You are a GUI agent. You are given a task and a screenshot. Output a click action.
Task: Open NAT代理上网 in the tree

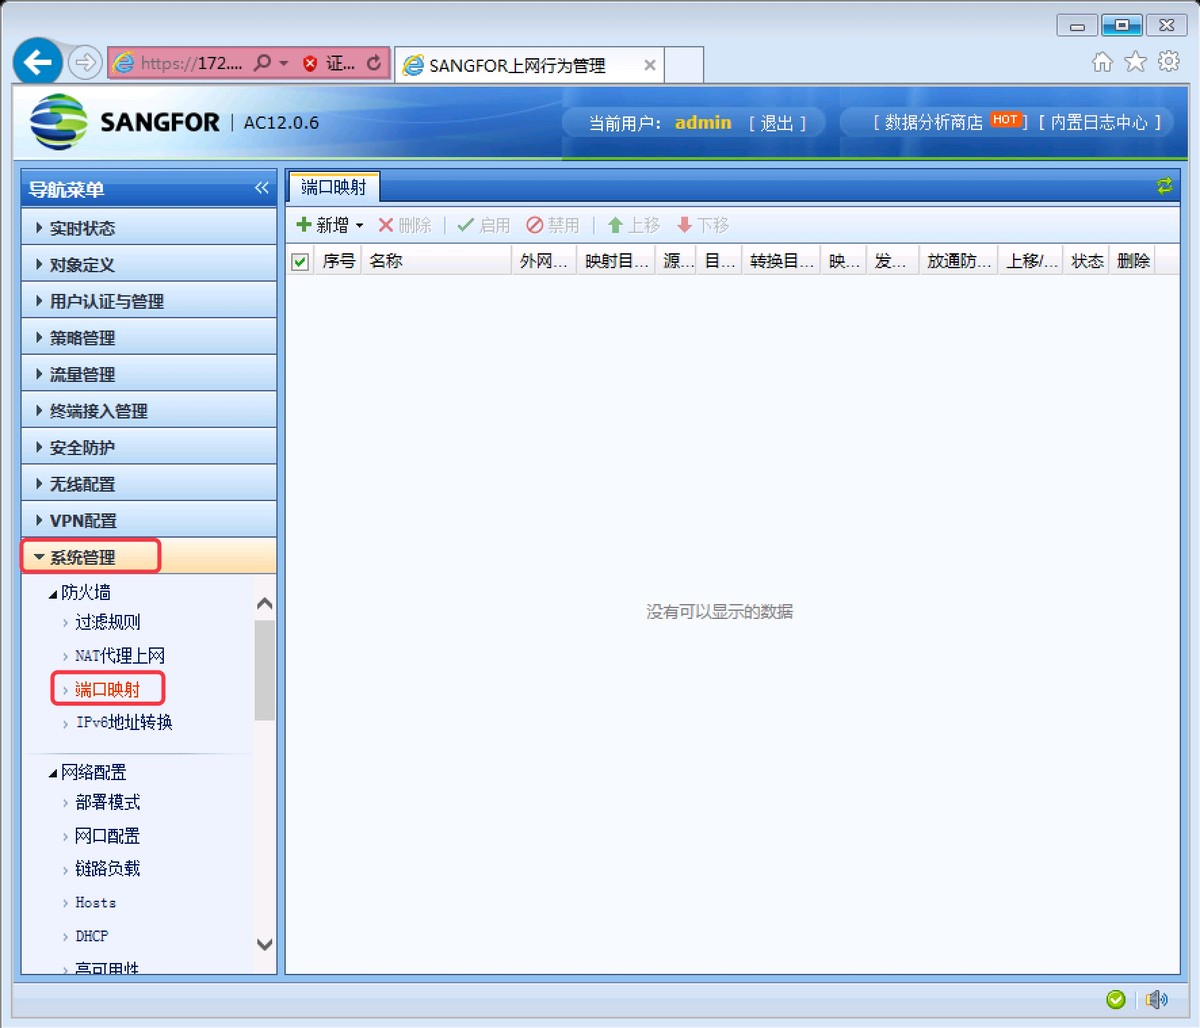point(119,656)
